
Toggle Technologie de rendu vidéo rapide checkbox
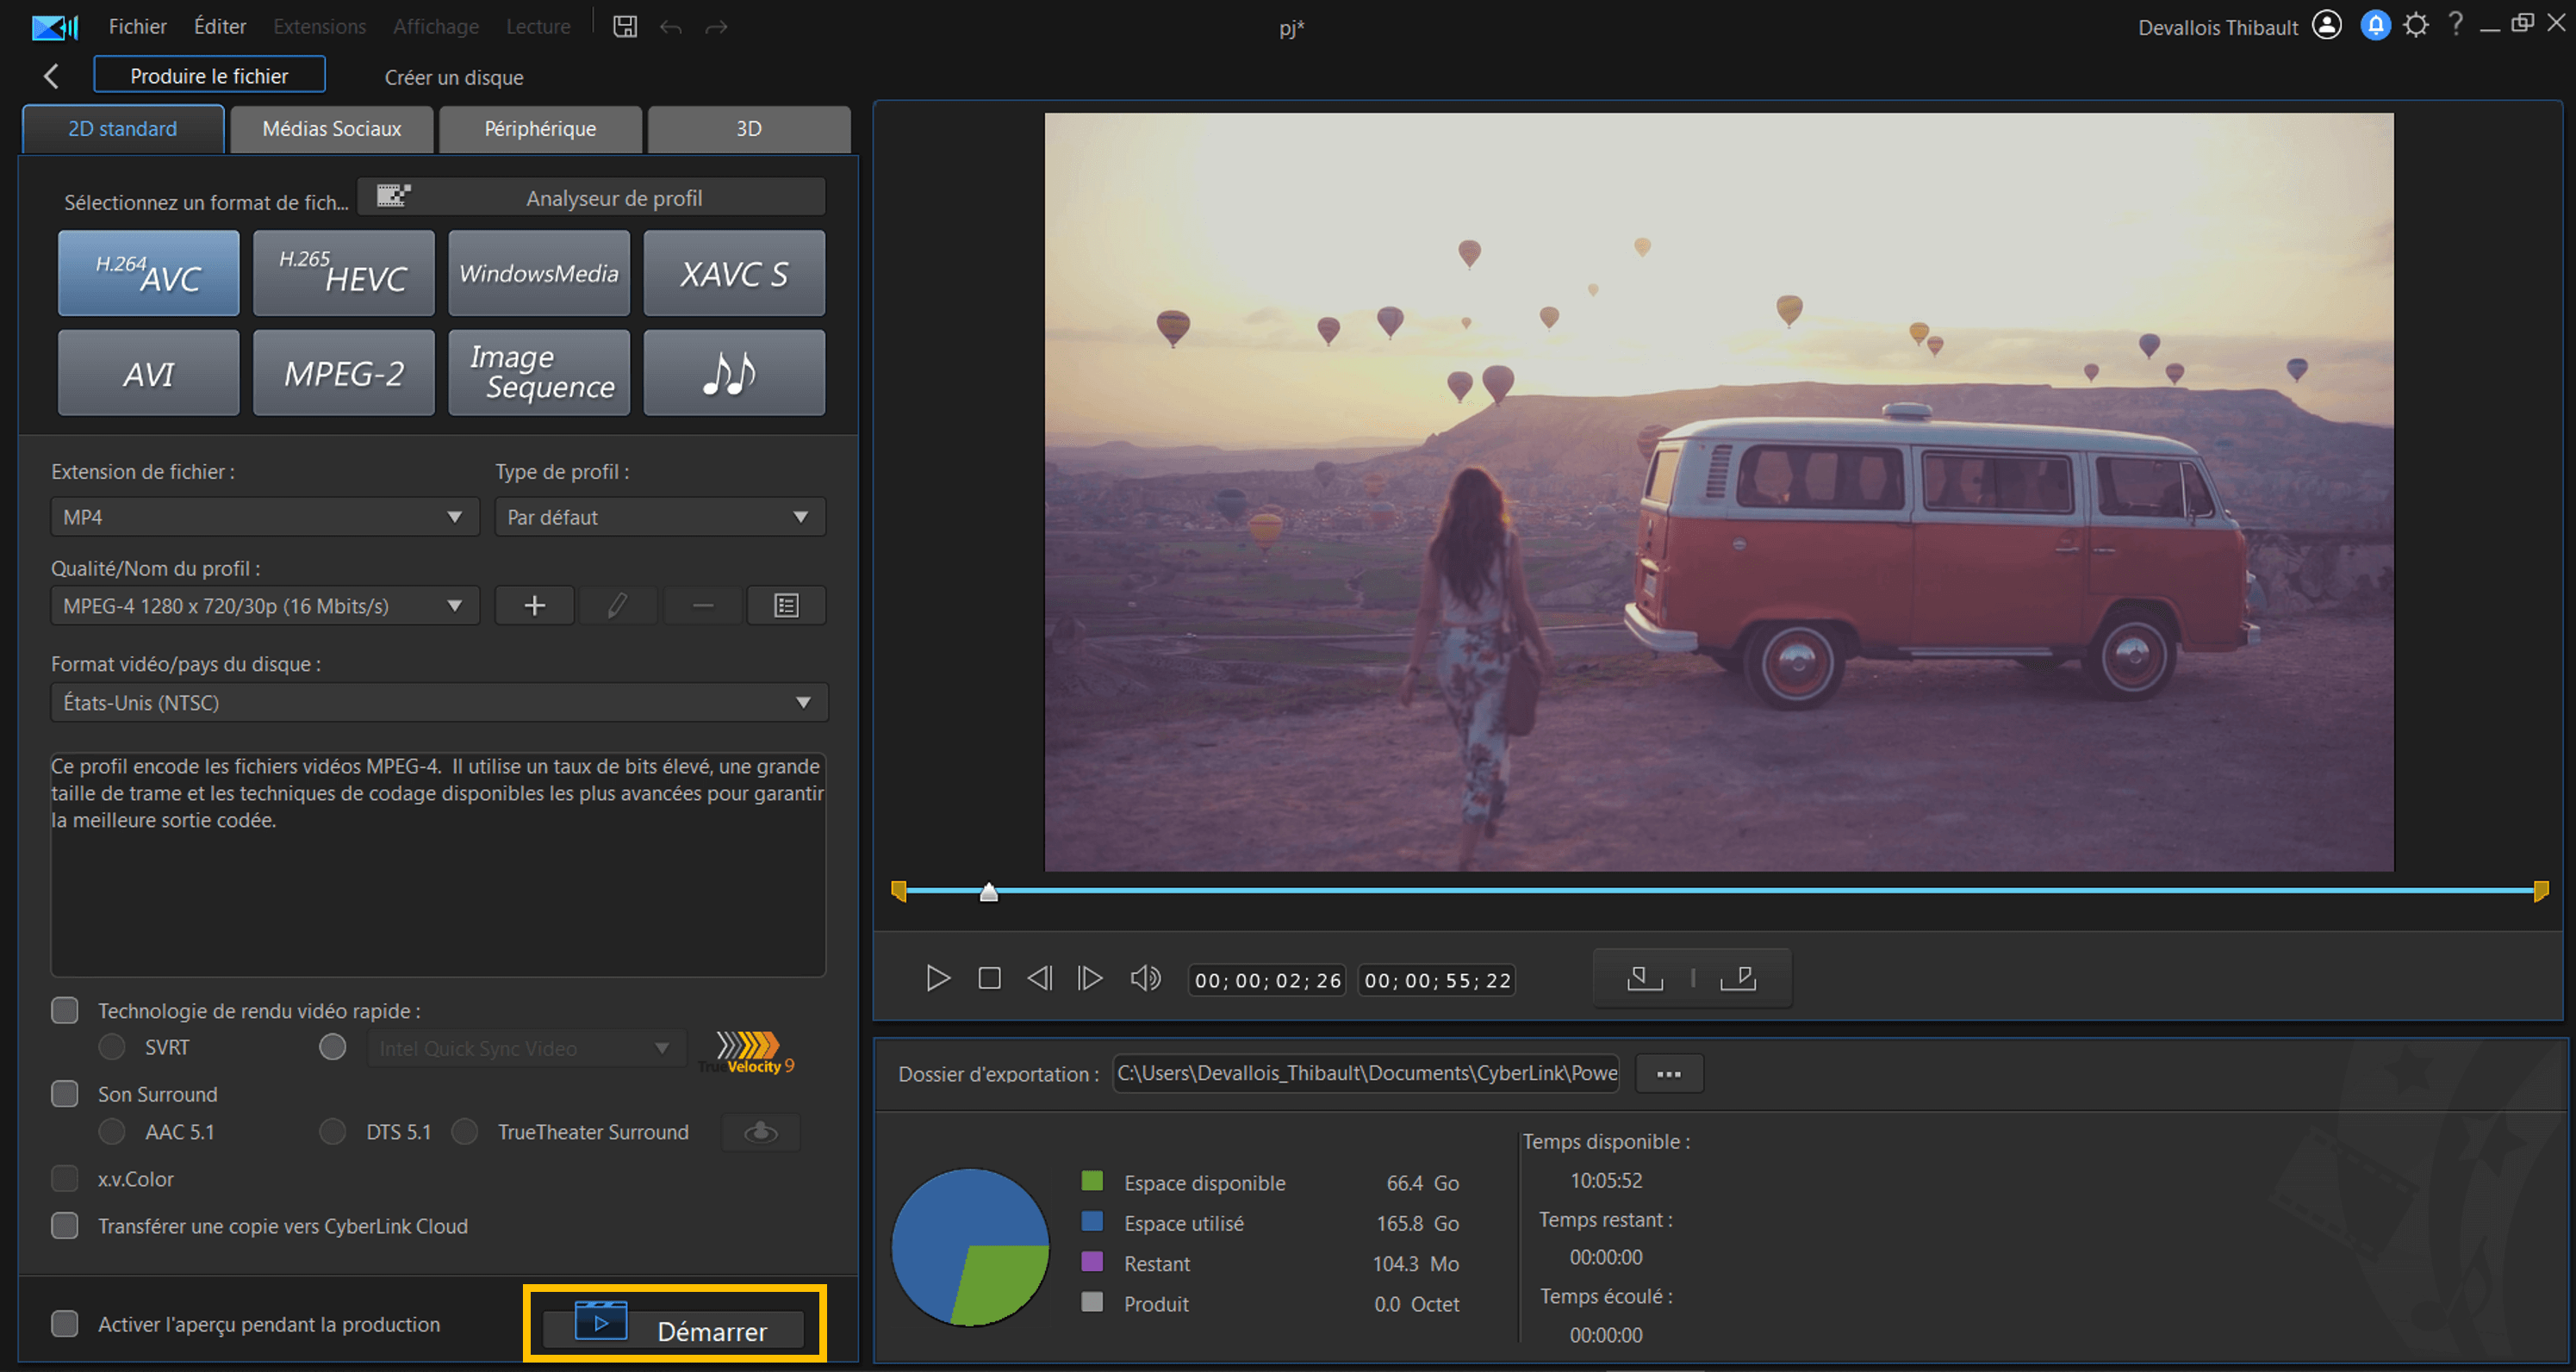pyautogui.click(x=63, y=1009)
